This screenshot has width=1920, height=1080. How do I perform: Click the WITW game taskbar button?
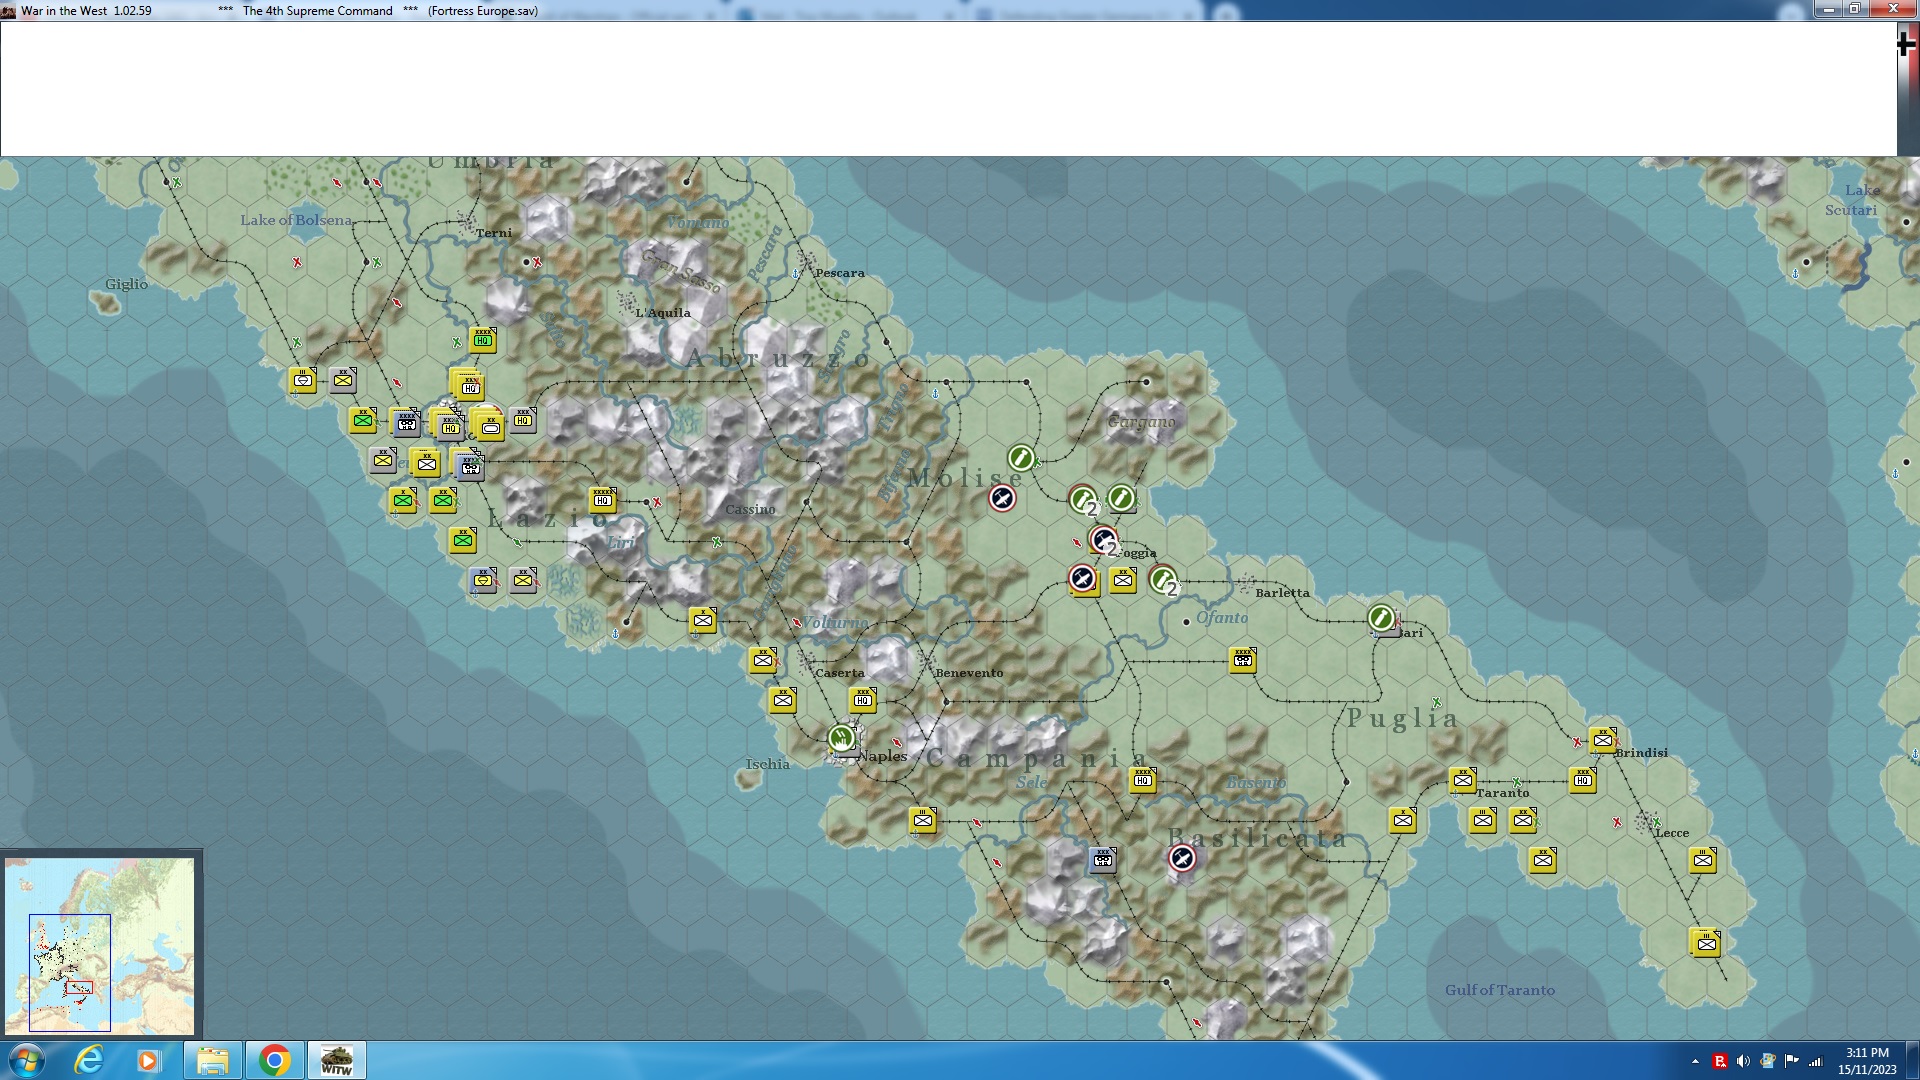(336, 1060)
